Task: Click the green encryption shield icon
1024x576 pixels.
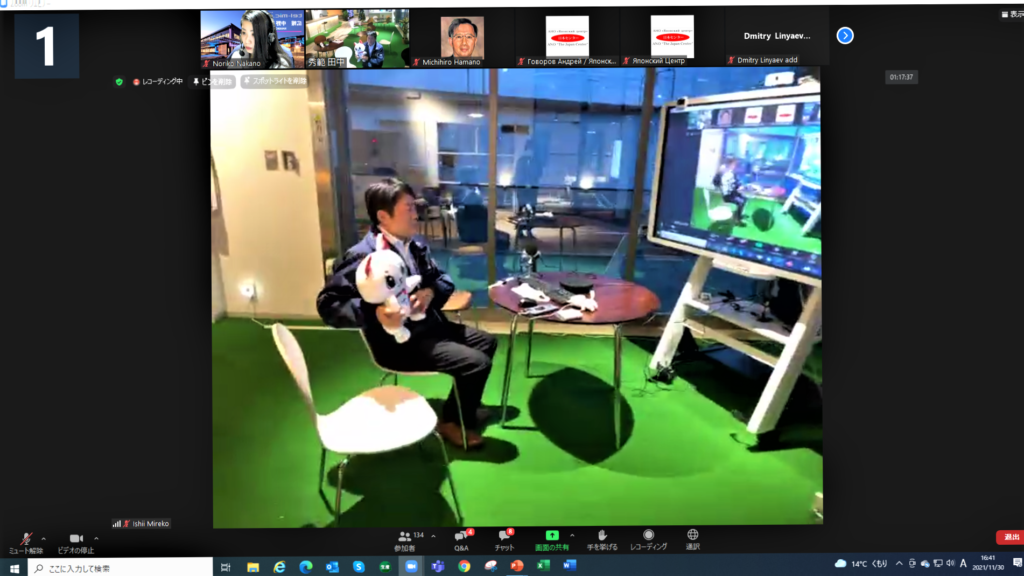Action: [119, 82]
